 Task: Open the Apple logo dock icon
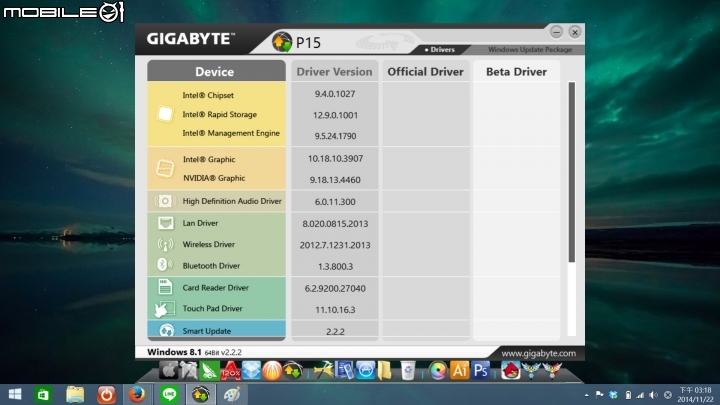[169, 370]
